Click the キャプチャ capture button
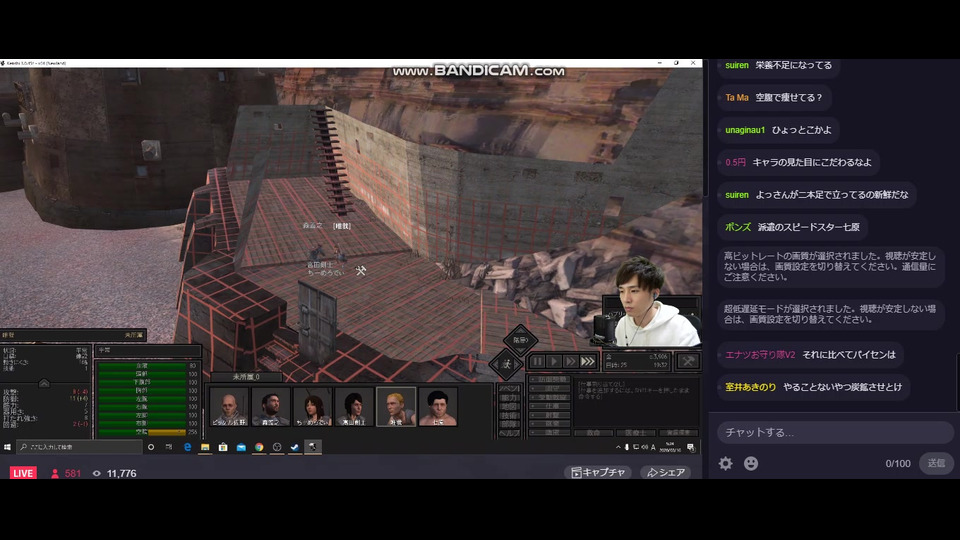This screenshot has width=960, height=540. click(598, 472)
